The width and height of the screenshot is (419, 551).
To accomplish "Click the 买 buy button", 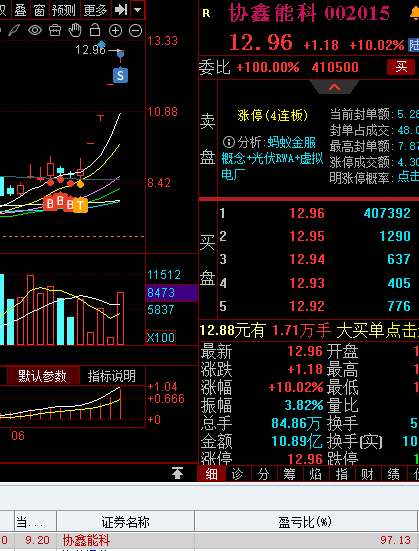I will [x=401, y=66].
